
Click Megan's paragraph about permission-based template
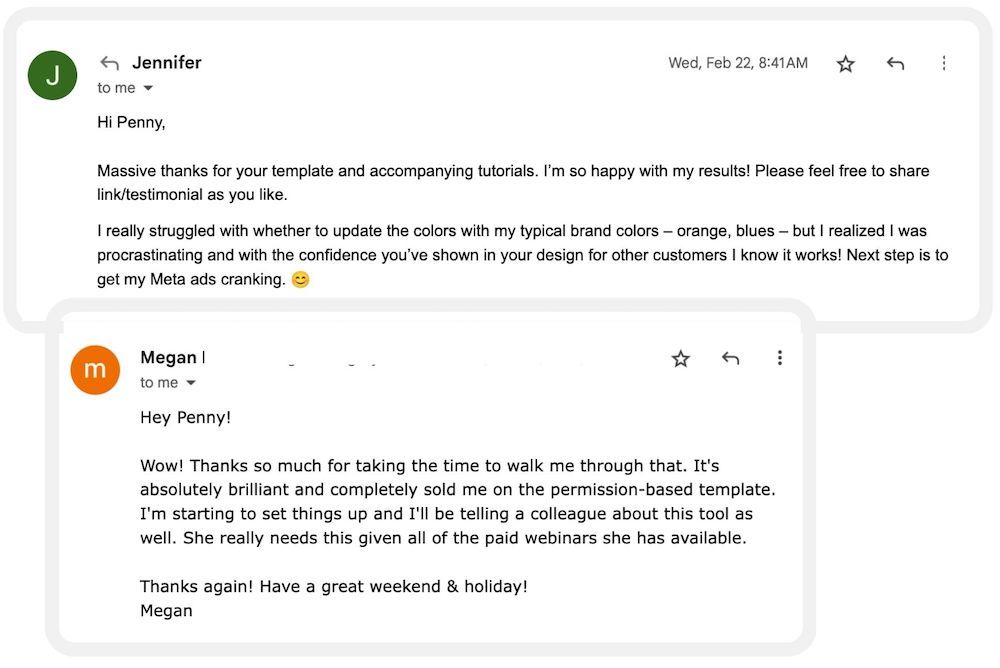click(457, 502)
